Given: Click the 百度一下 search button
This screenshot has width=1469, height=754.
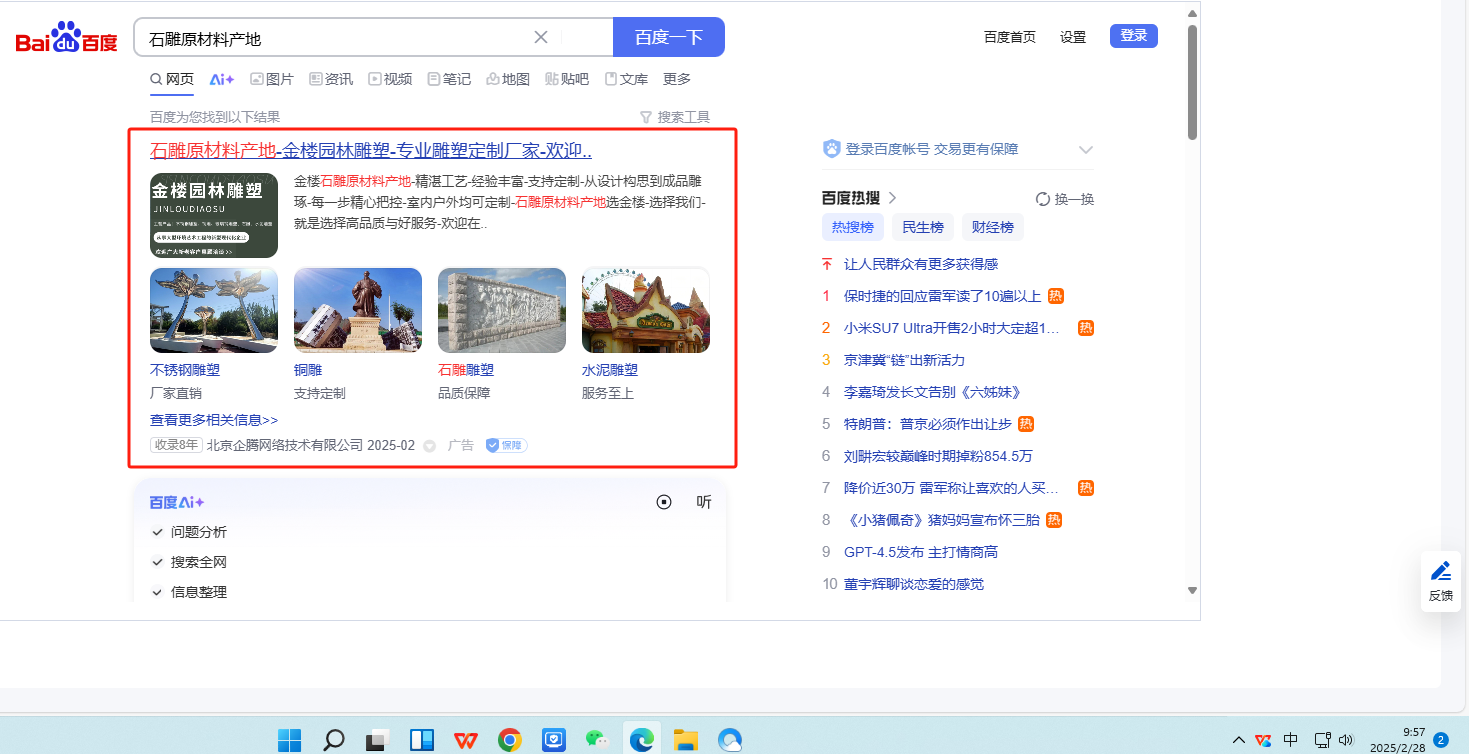Looking at the screenshot, I should pos(668,37).
